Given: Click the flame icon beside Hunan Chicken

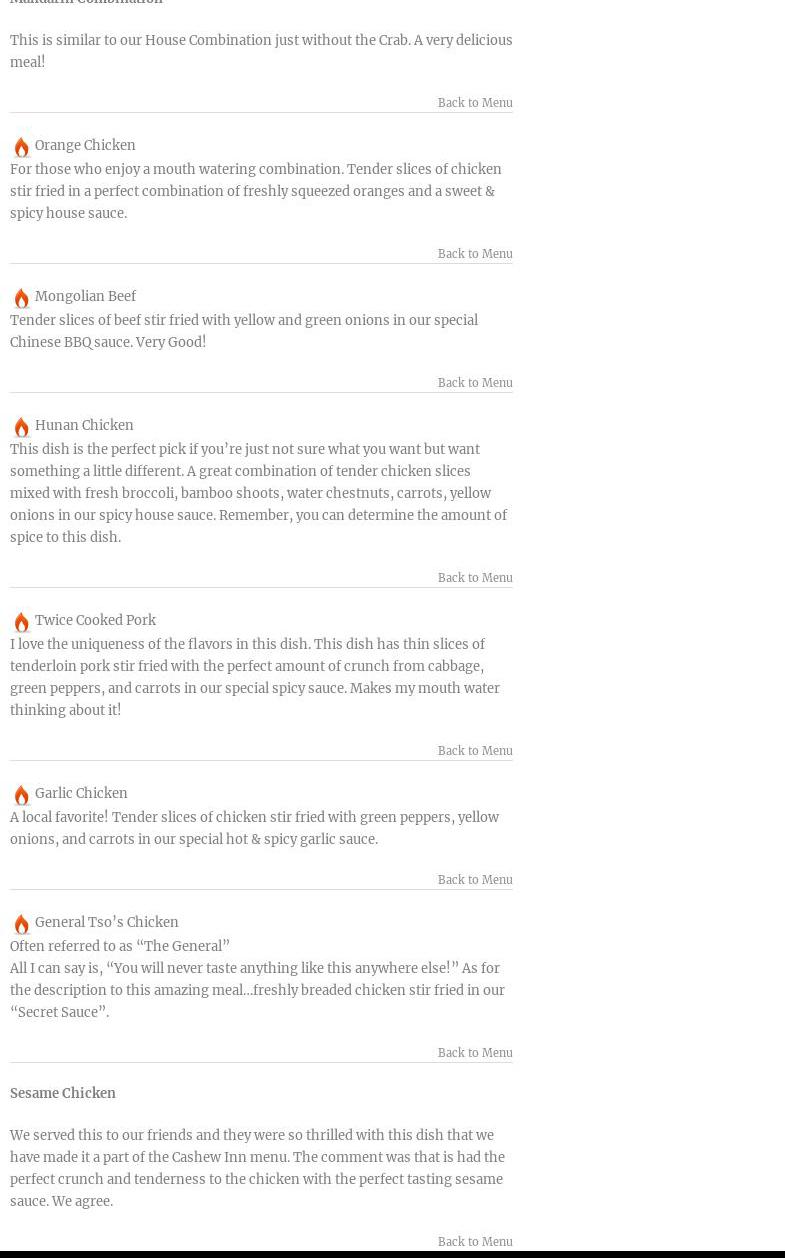Looking at the screenshot, I should [x=21, y=427].
